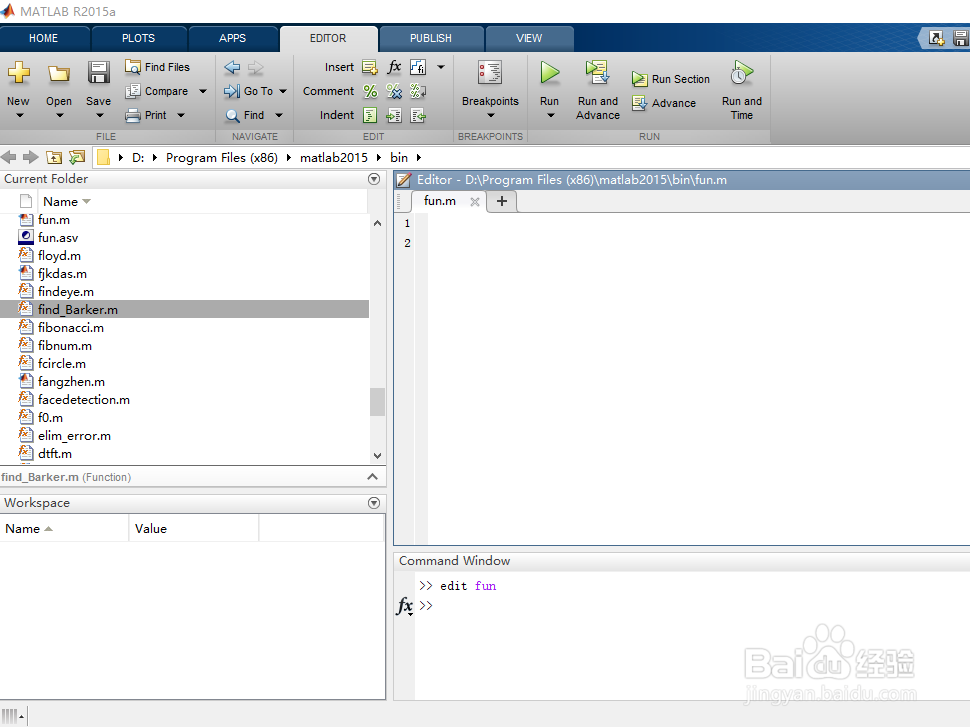Viewport: 970px width, 727px height.
Task: Add a new editor tab with plus
Action: coord(502,201)
